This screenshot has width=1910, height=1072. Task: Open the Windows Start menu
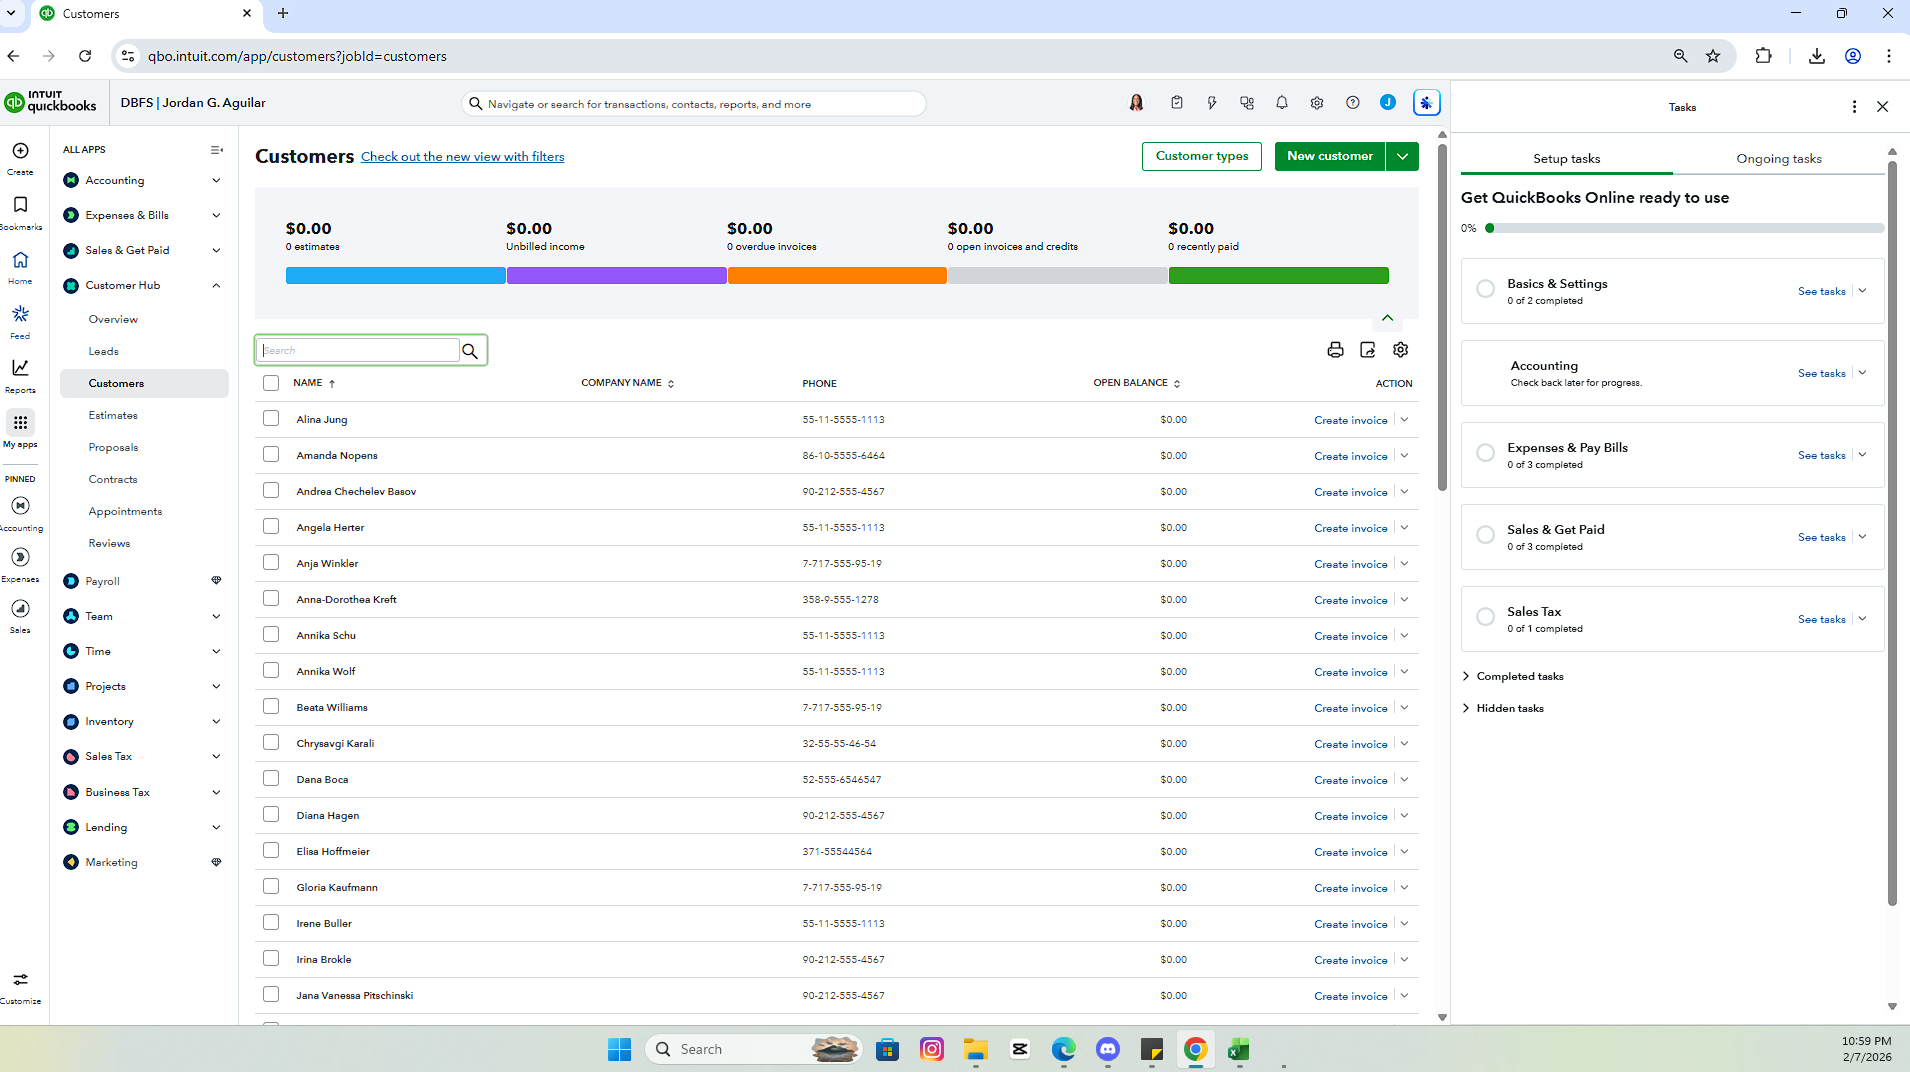[x=620, y=1049]
